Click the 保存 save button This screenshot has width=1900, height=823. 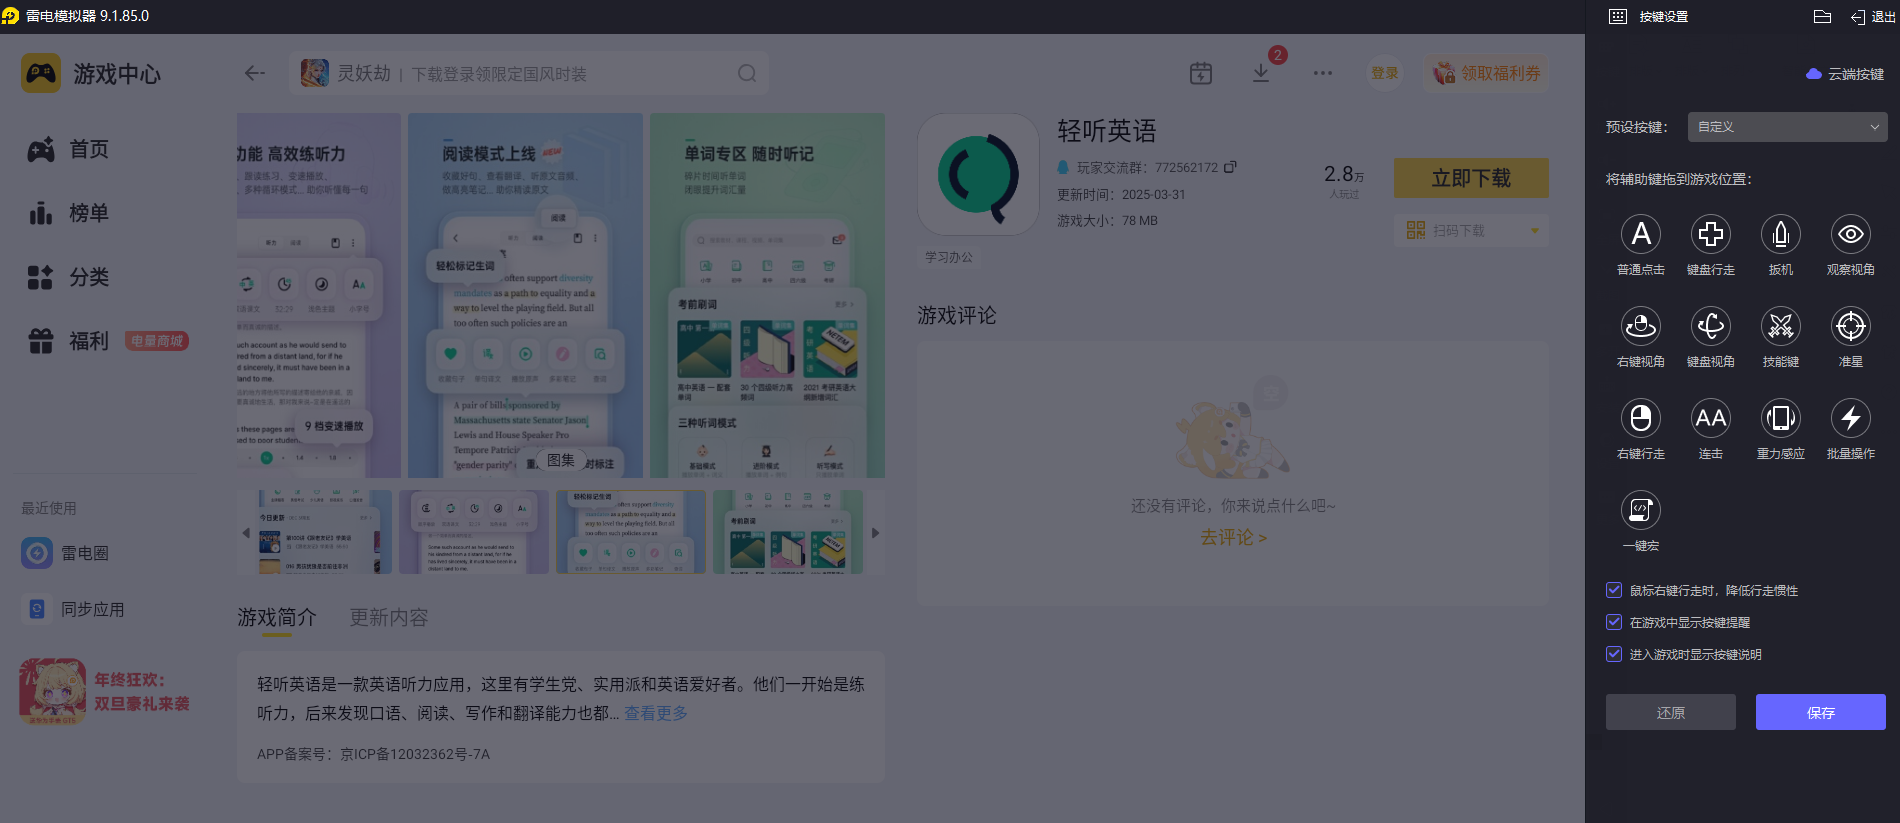click(x=1820, y=712)
